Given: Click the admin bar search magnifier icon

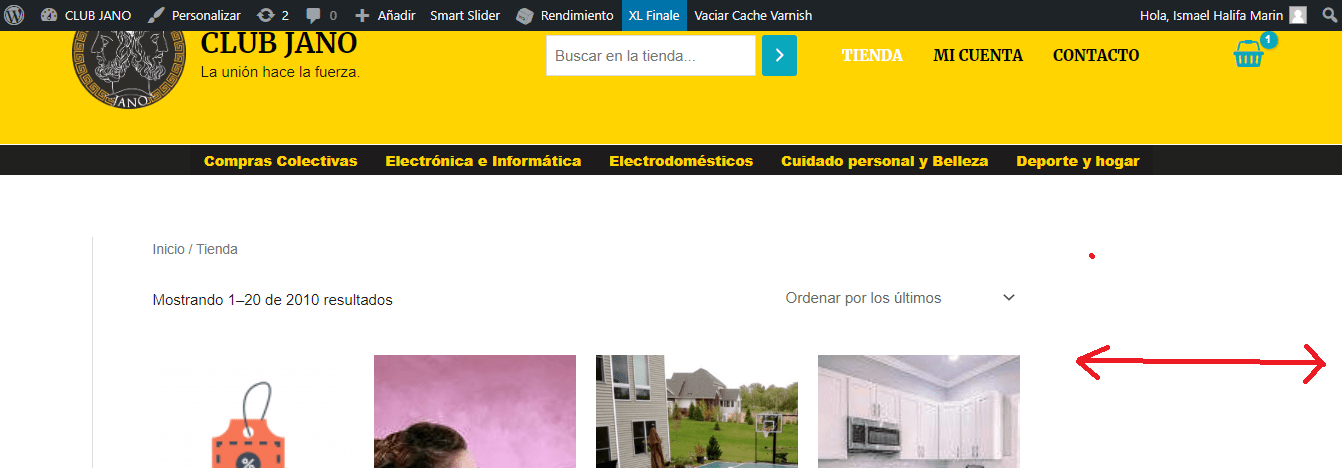Looking at the screenshot, I should coord(1329,15).
